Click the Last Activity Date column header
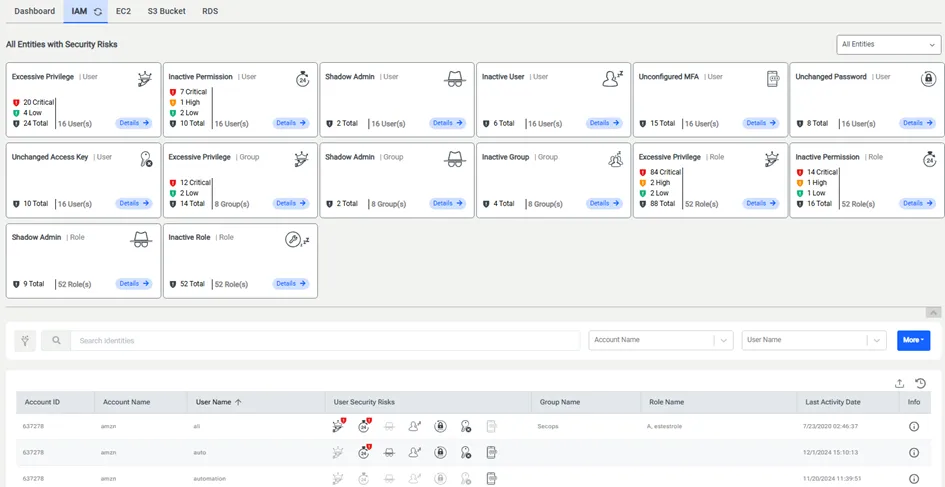 click(833, 402)
